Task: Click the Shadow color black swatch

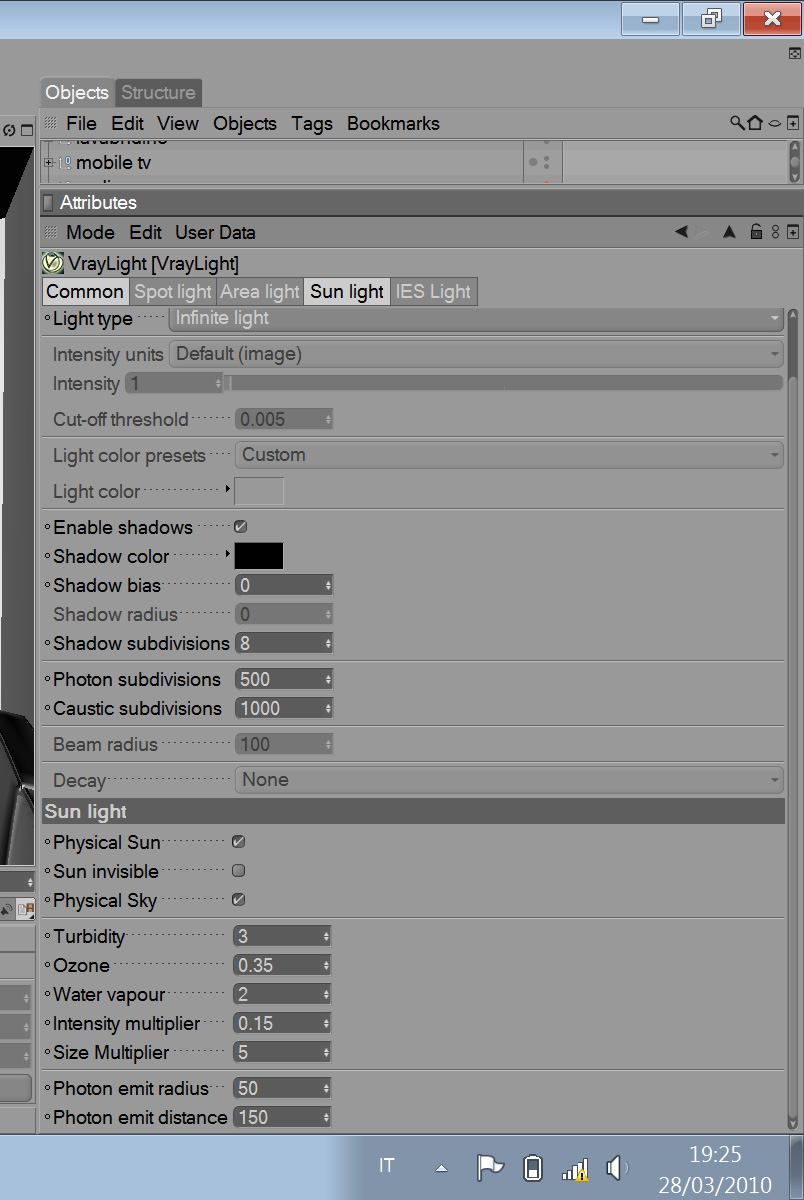Action: pyautogui.click(x=259, y=556)
